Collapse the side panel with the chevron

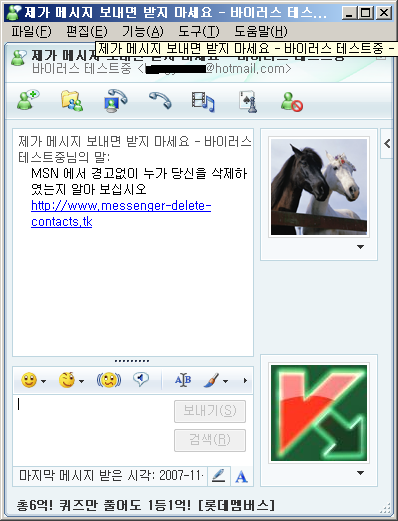coord(387,144)
